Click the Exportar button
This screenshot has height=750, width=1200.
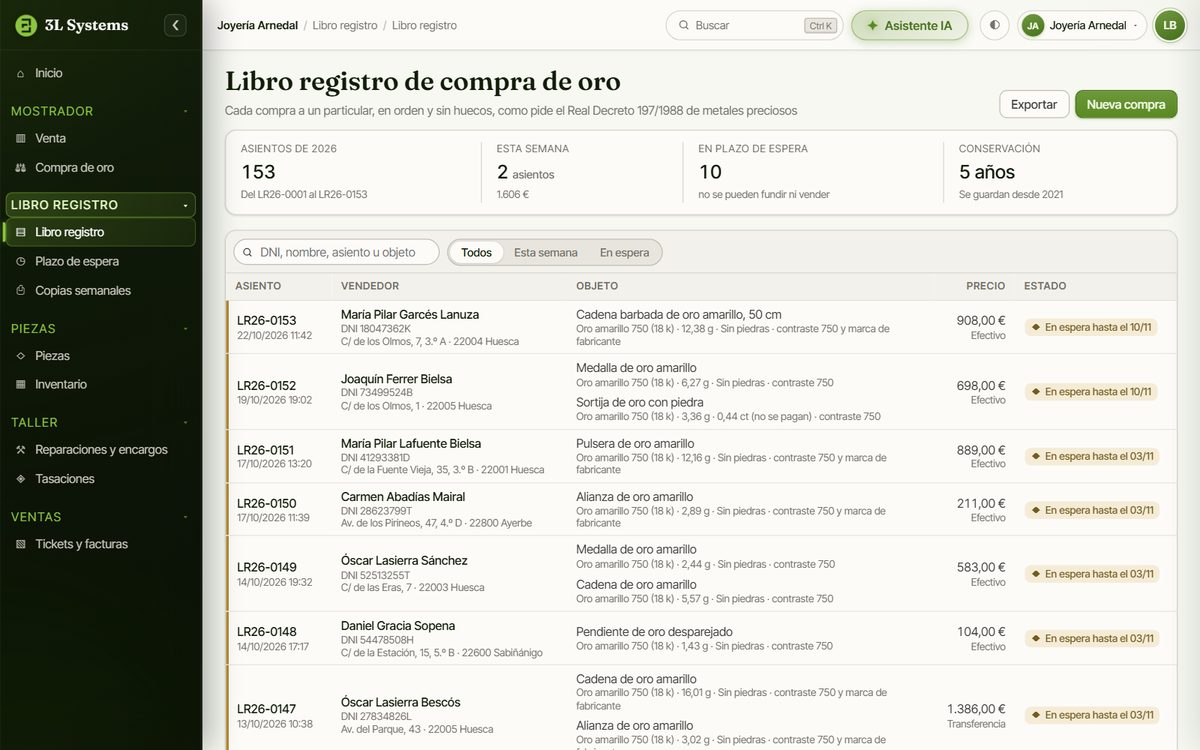1034,104
